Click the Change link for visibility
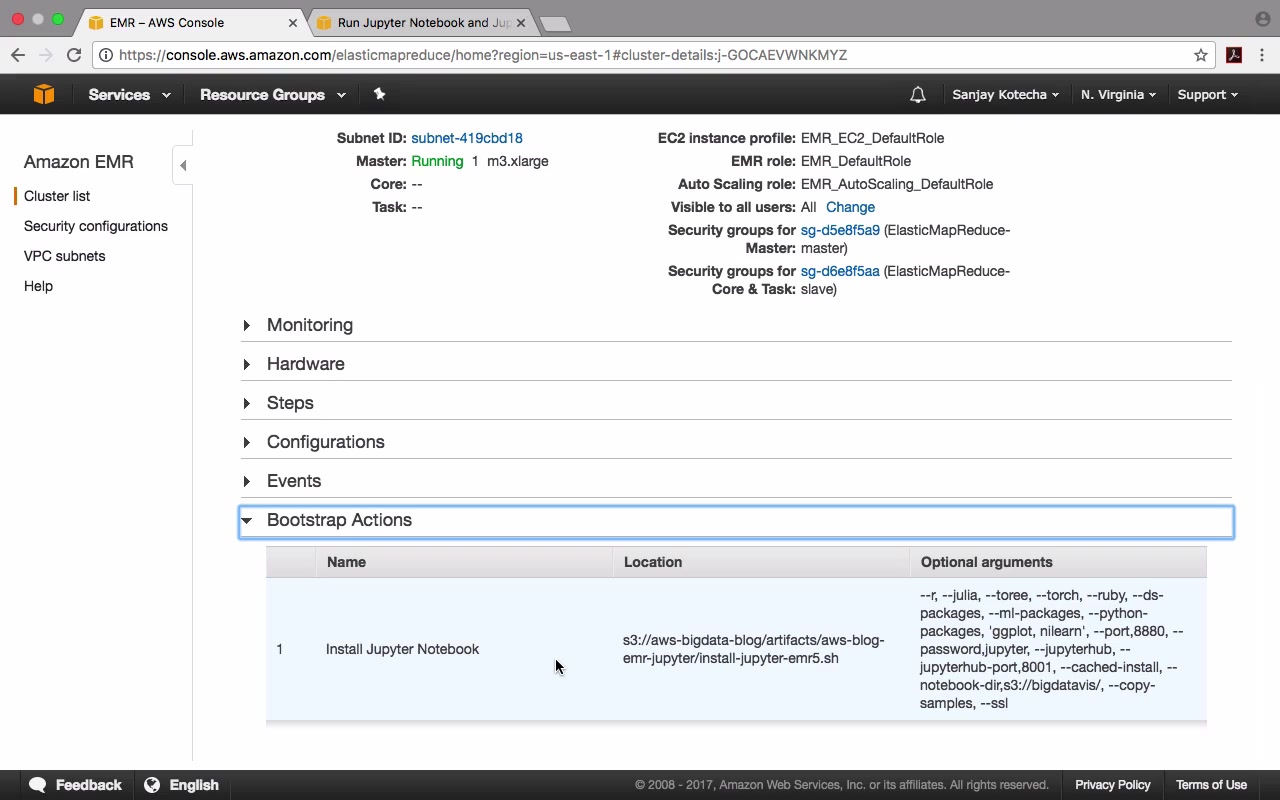The image size is (1280, 800). (850, 207)
